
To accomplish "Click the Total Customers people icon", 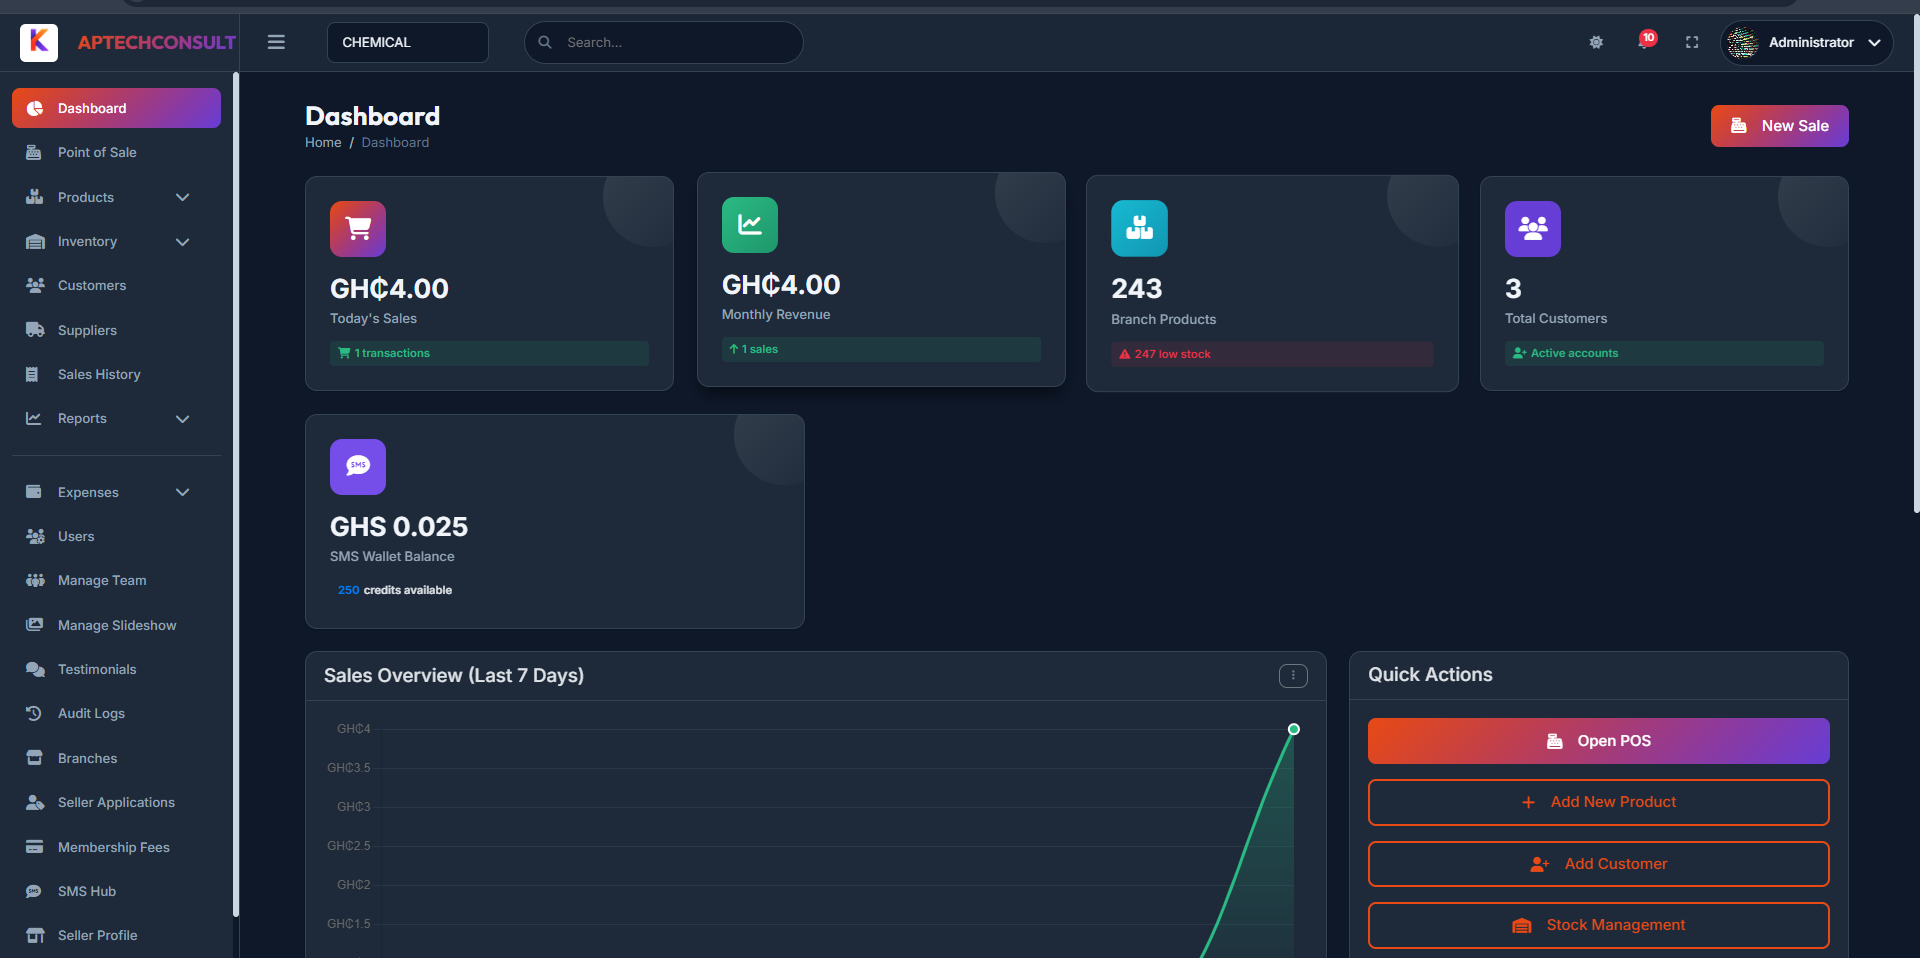I will [x=1533, y=229].
